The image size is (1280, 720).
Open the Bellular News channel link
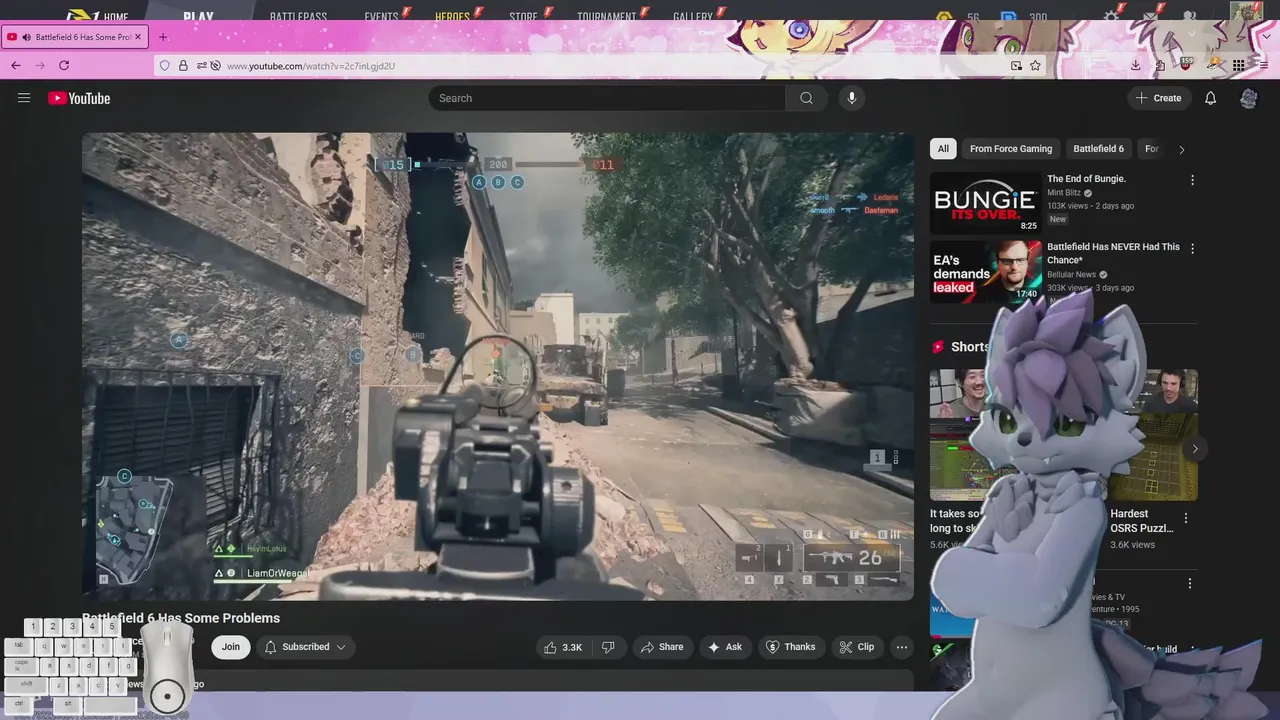coord(1071,275)
